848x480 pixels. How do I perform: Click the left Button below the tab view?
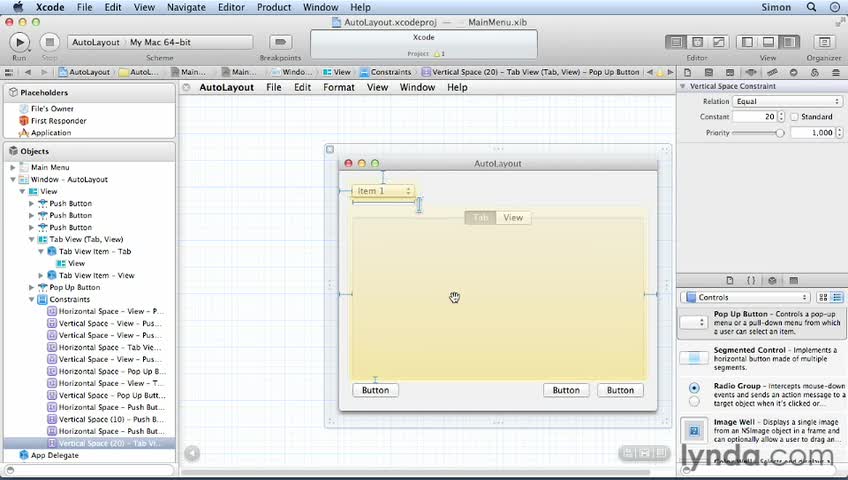(375, 390)
